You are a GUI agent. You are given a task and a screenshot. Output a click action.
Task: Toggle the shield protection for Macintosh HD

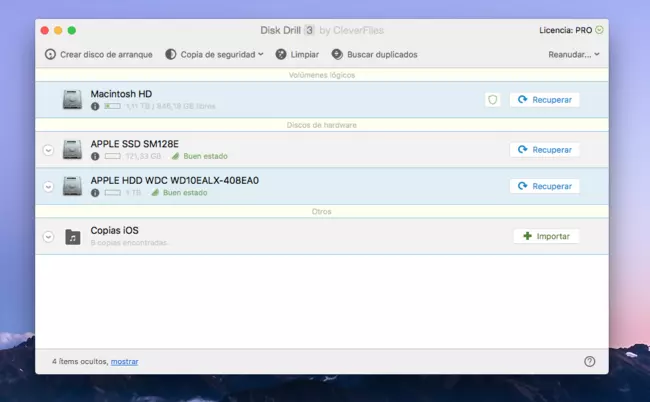pos(492,99)
